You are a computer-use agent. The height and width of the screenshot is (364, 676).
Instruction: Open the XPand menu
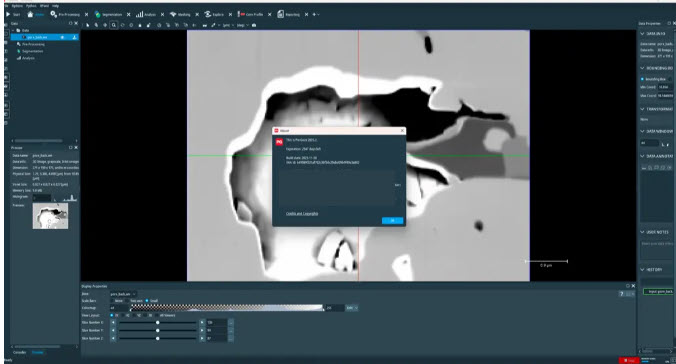click(44, 6)
